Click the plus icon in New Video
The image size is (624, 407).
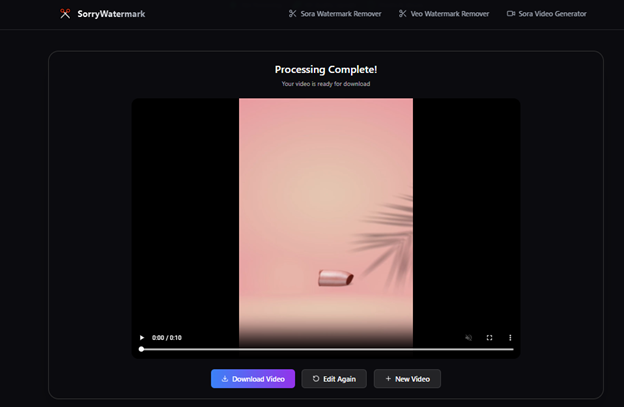coord(388,379)
